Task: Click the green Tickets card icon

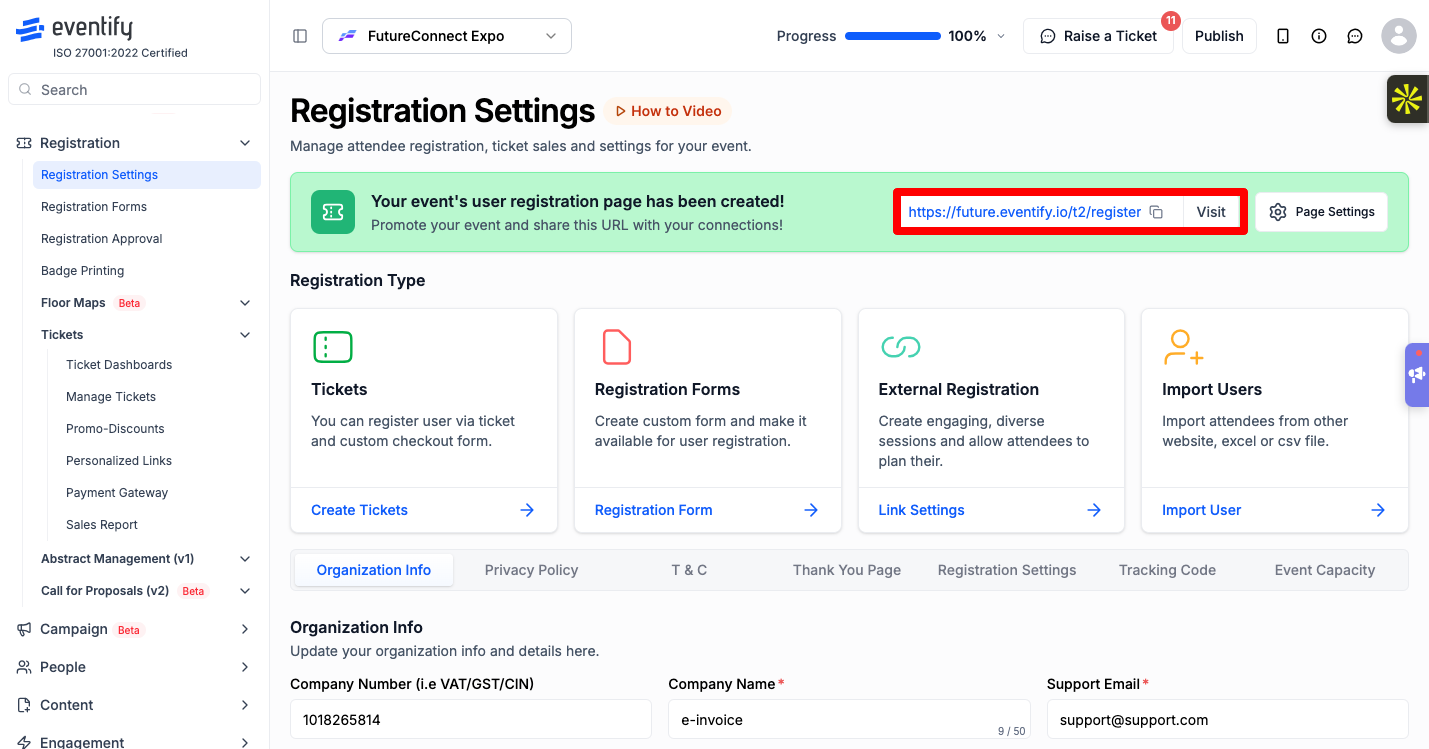Action: 333,347
